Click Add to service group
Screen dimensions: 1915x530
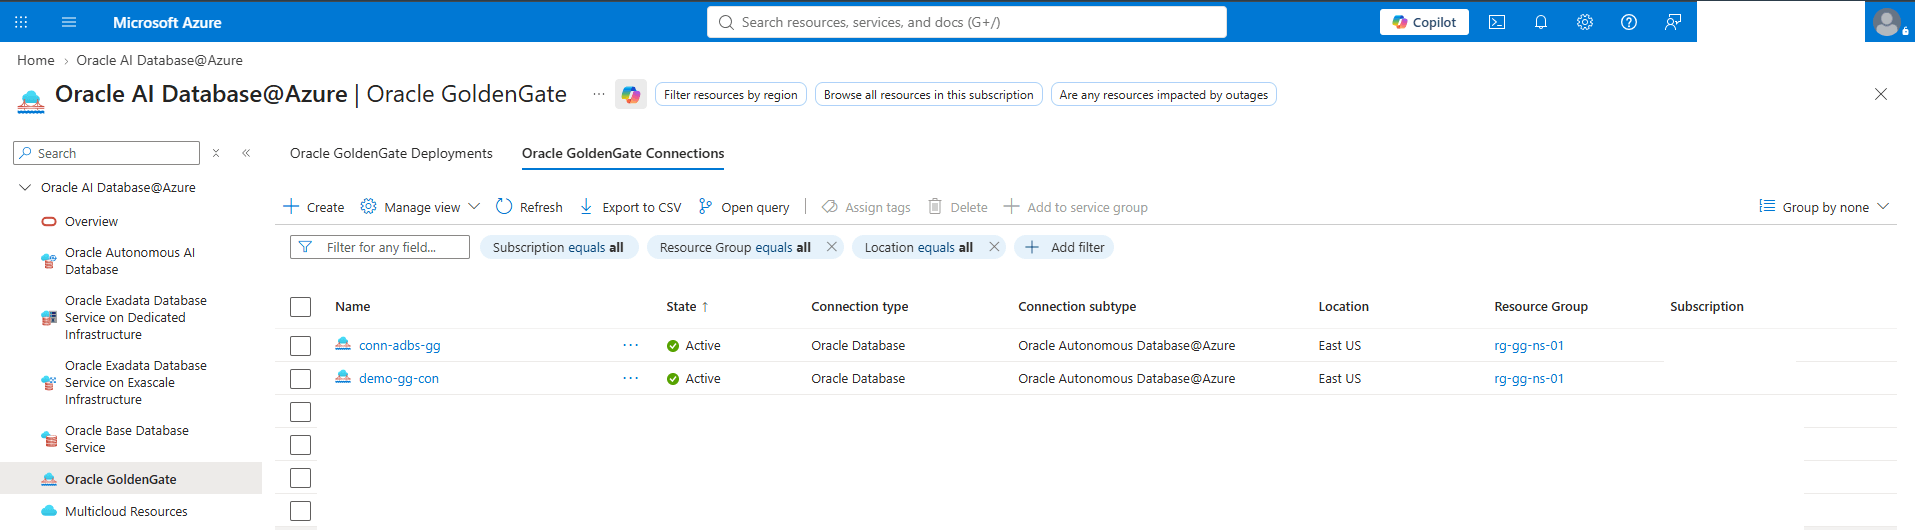1075,207
